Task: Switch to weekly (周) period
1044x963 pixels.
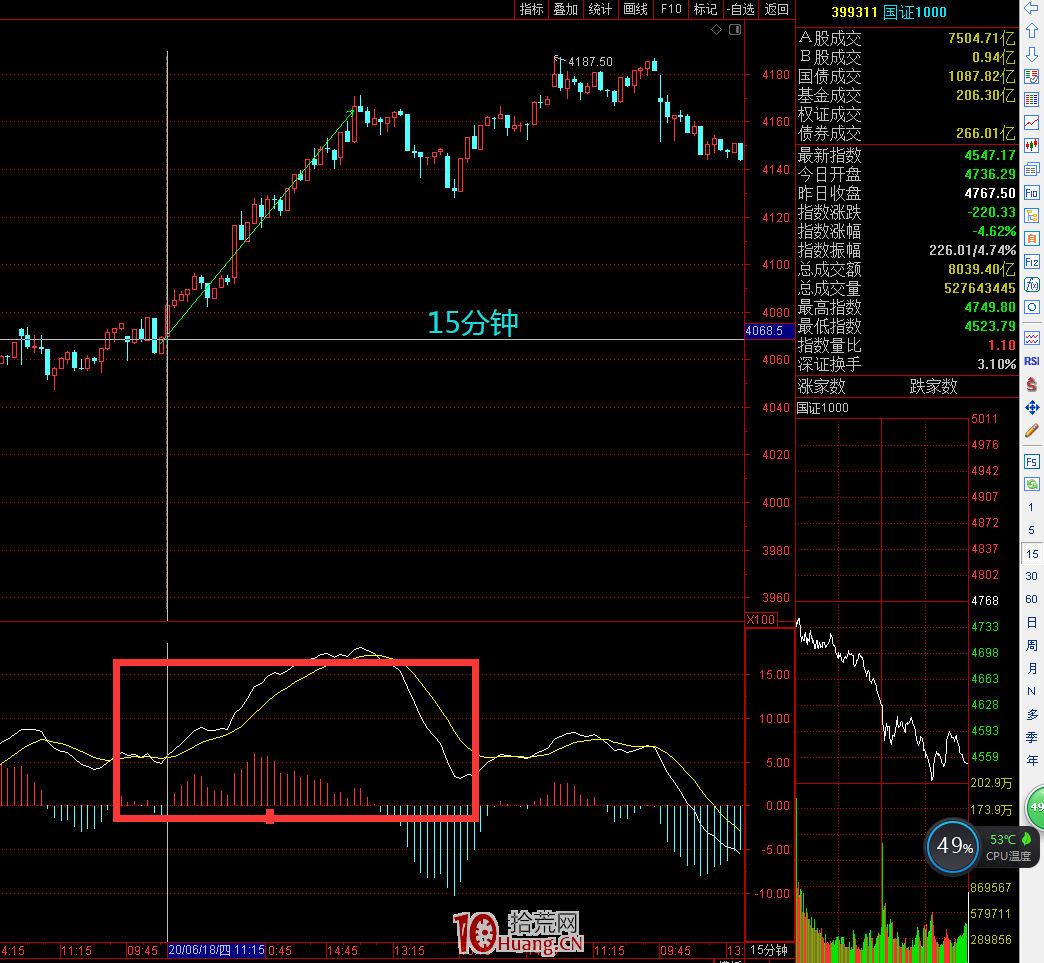Action: click(x=1031, y=645)
